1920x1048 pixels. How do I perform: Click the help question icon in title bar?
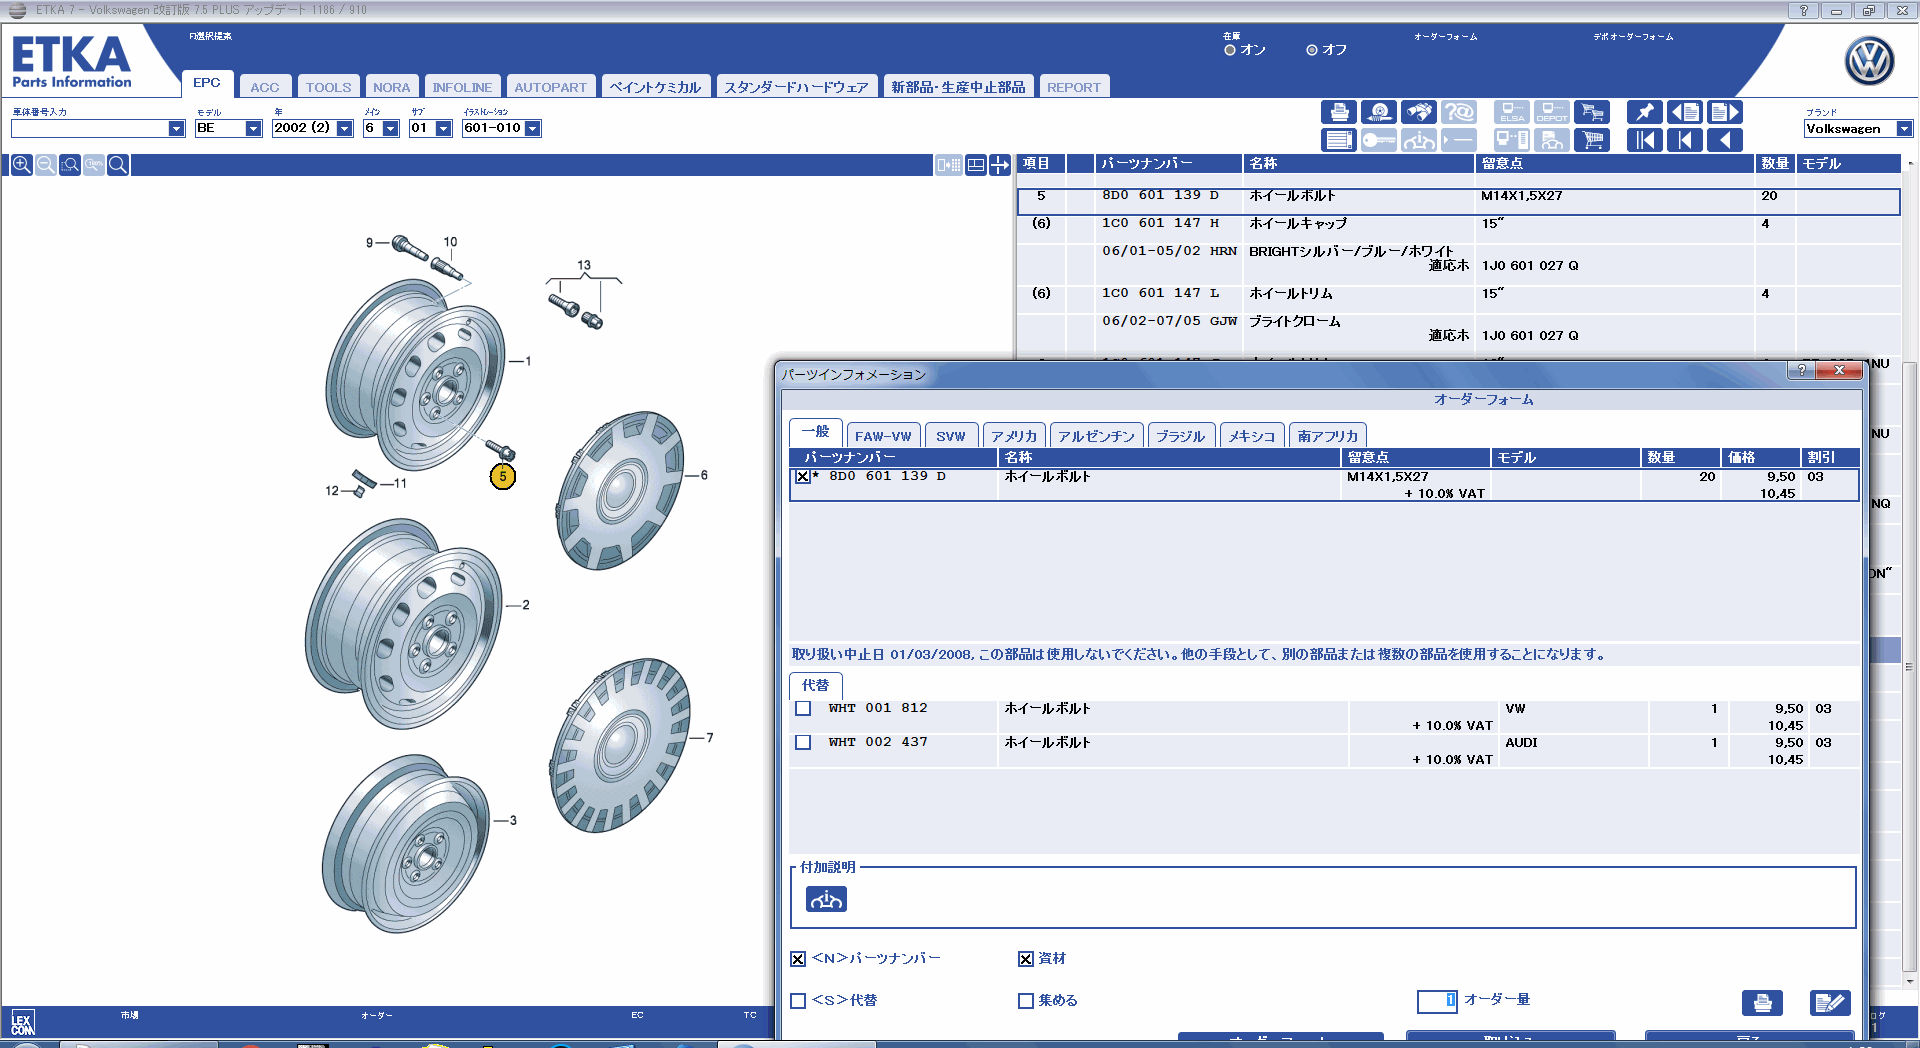(x=1803, y=10)
